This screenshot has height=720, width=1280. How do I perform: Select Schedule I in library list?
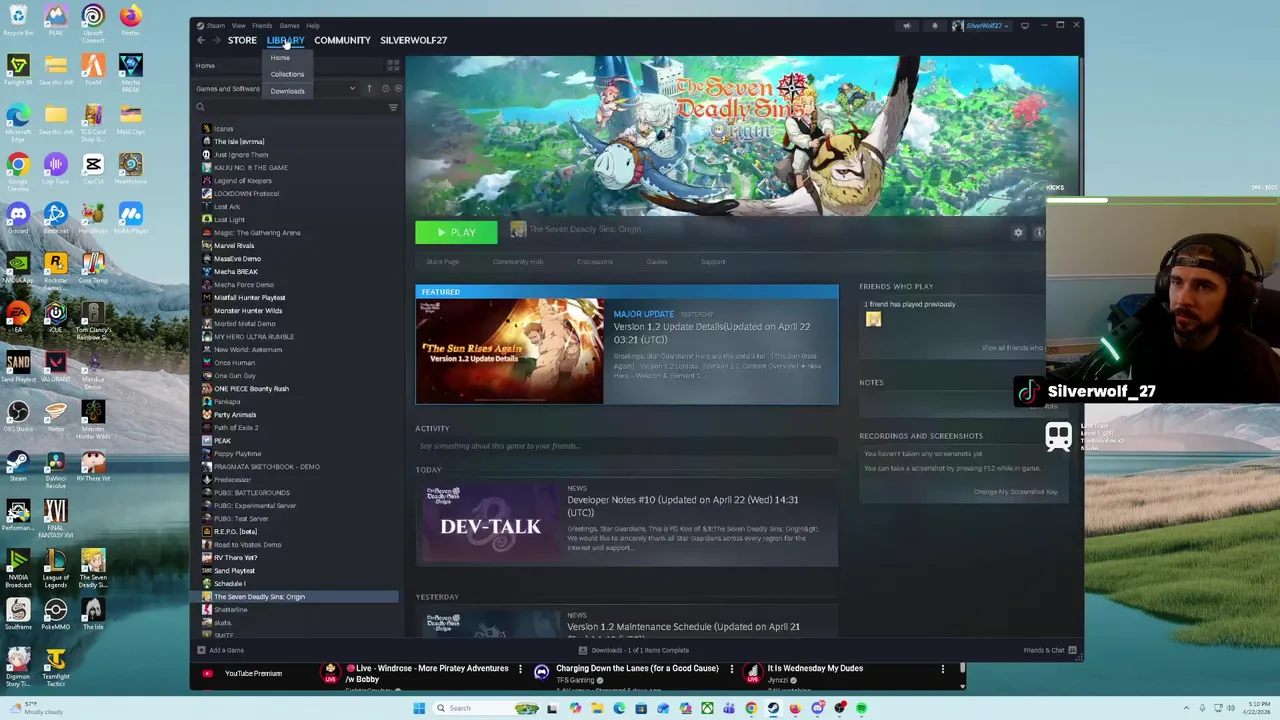point(229,584)
